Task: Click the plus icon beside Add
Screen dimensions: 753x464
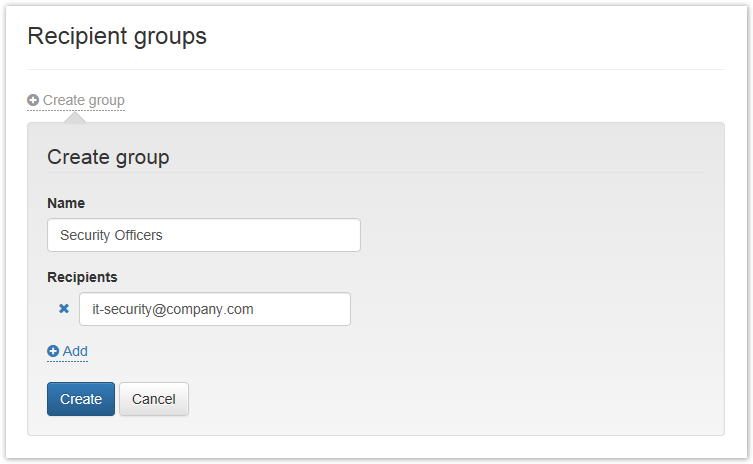Action: point(53,351)
